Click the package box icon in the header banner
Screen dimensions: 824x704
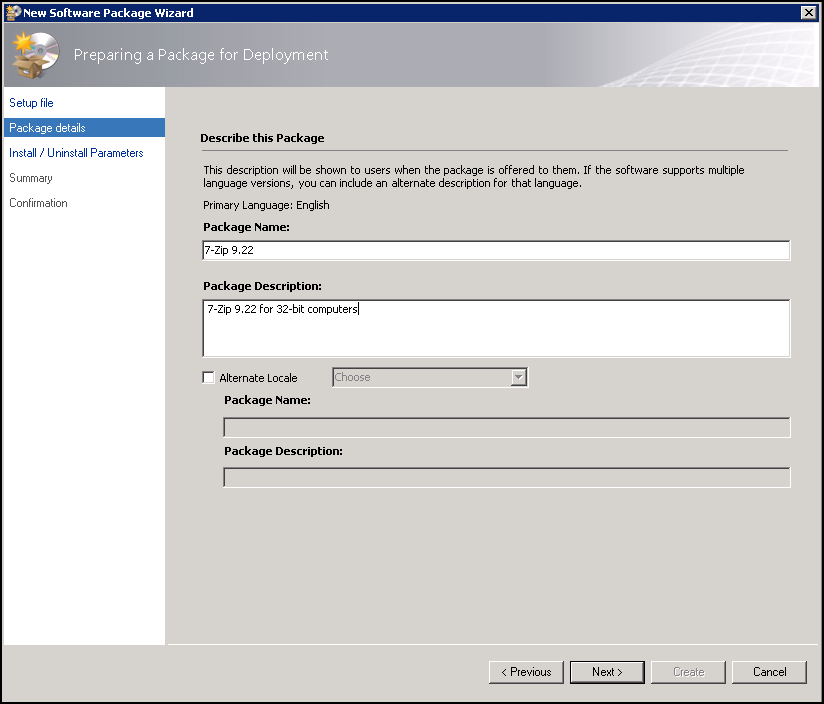[x=35, y=55]
